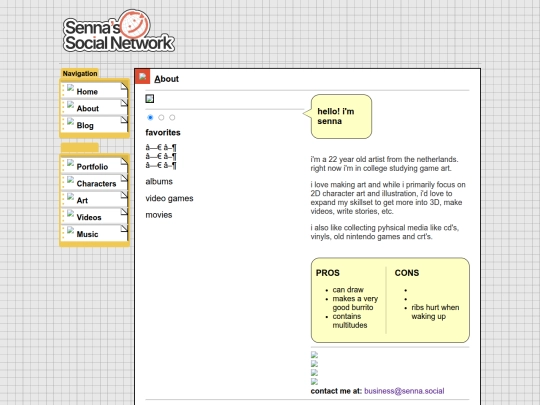Click the icon beside the Blog nav item

coord(71,122)
